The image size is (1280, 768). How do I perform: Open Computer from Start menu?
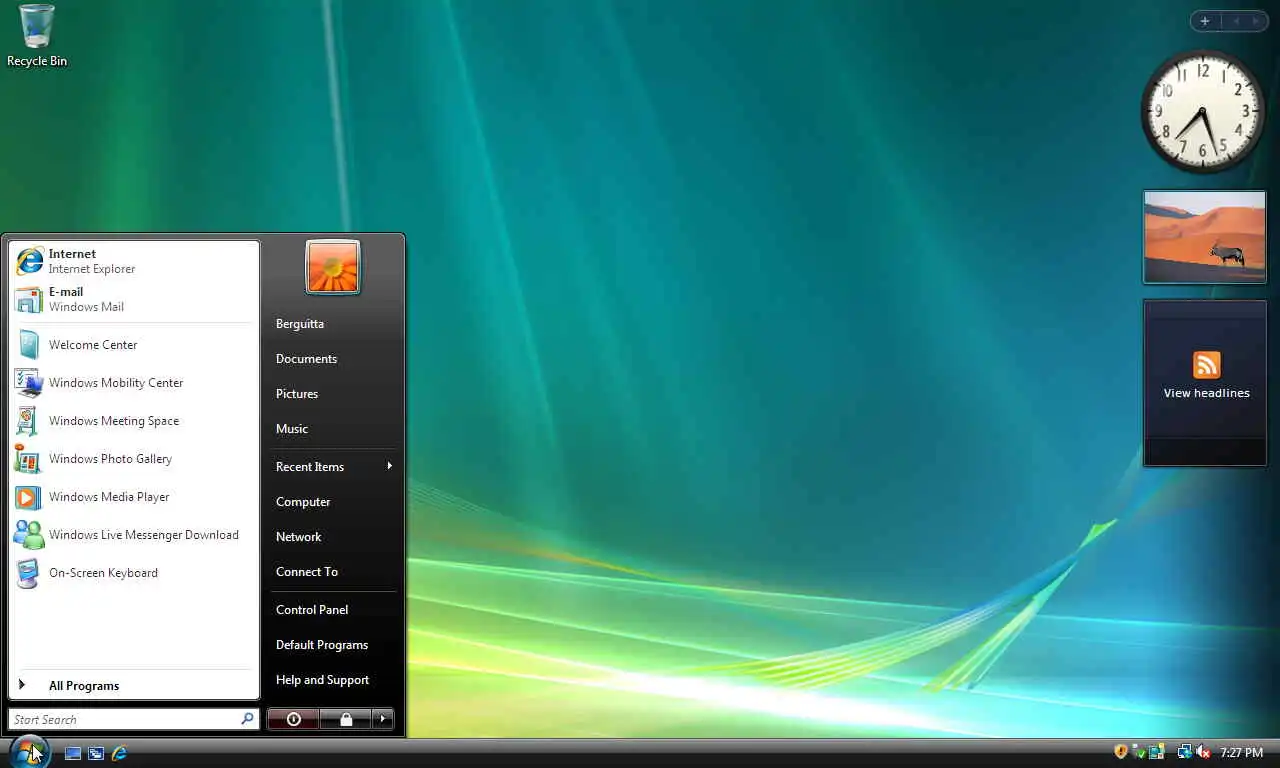[334, 502]
